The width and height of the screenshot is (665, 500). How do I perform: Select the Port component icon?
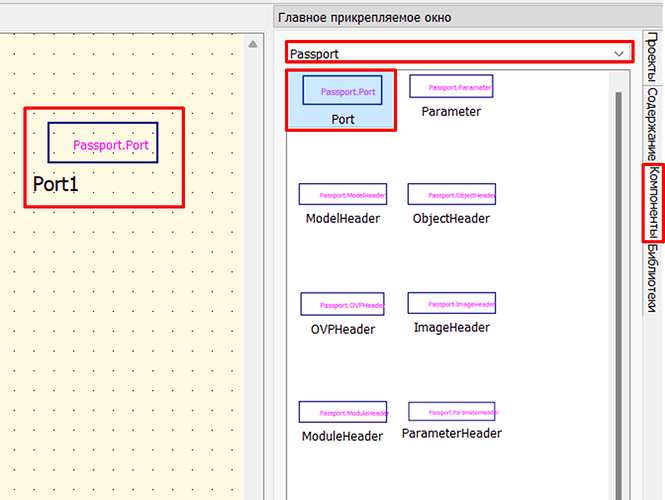click(x=342, y=90)
